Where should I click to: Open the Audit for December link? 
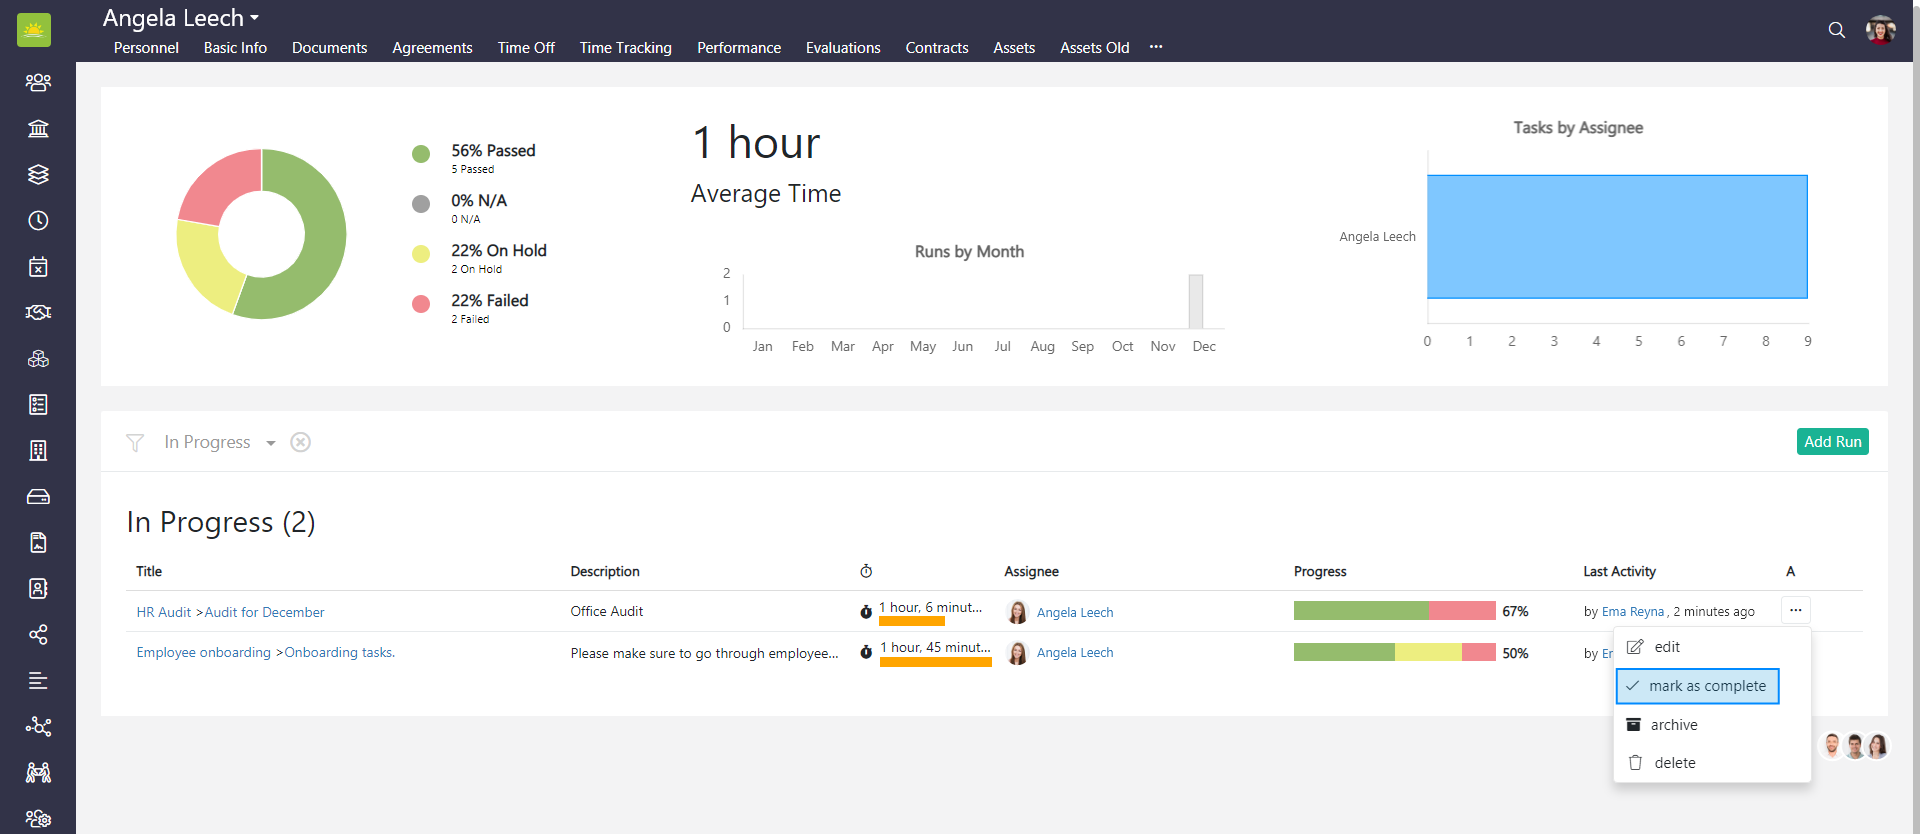264,612
